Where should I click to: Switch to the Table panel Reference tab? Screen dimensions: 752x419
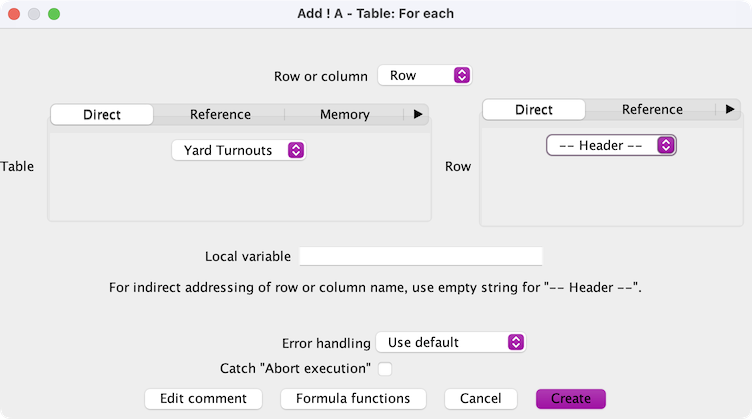point(220,115)
